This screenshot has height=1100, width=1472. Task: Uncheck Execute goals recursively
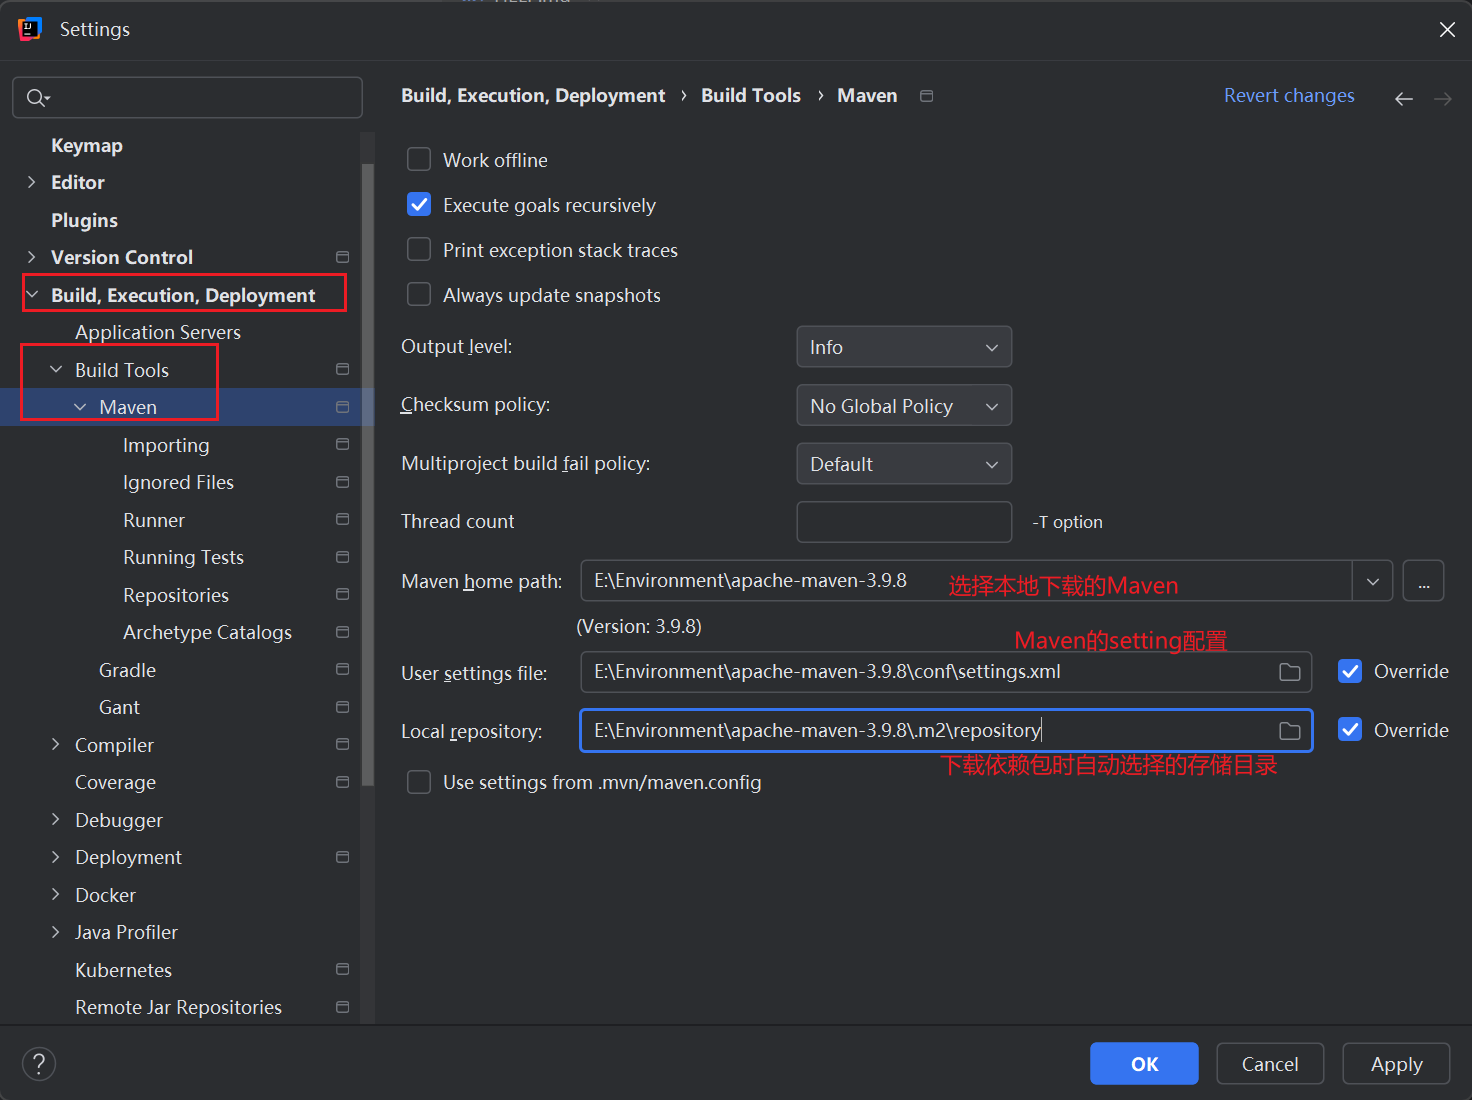click(419, 205)
